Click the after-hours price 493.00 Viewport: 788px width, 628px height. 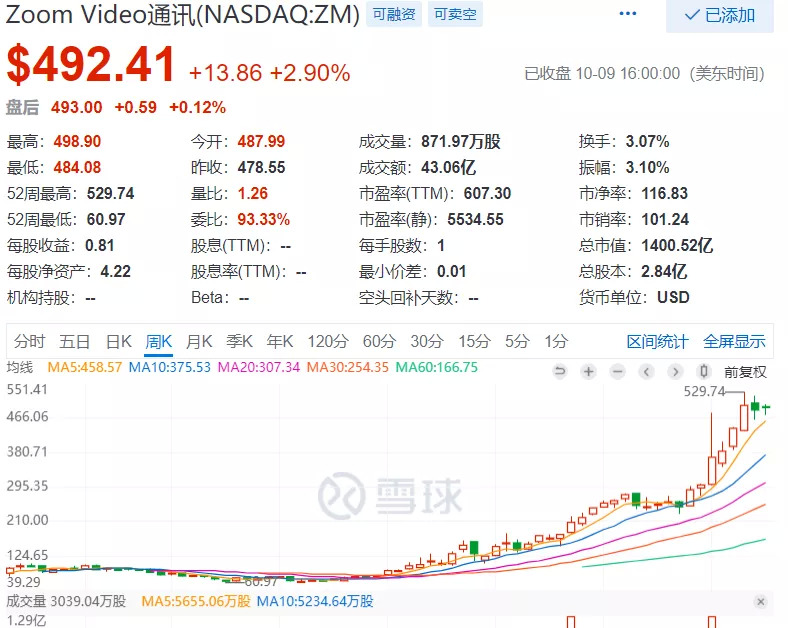76,107
